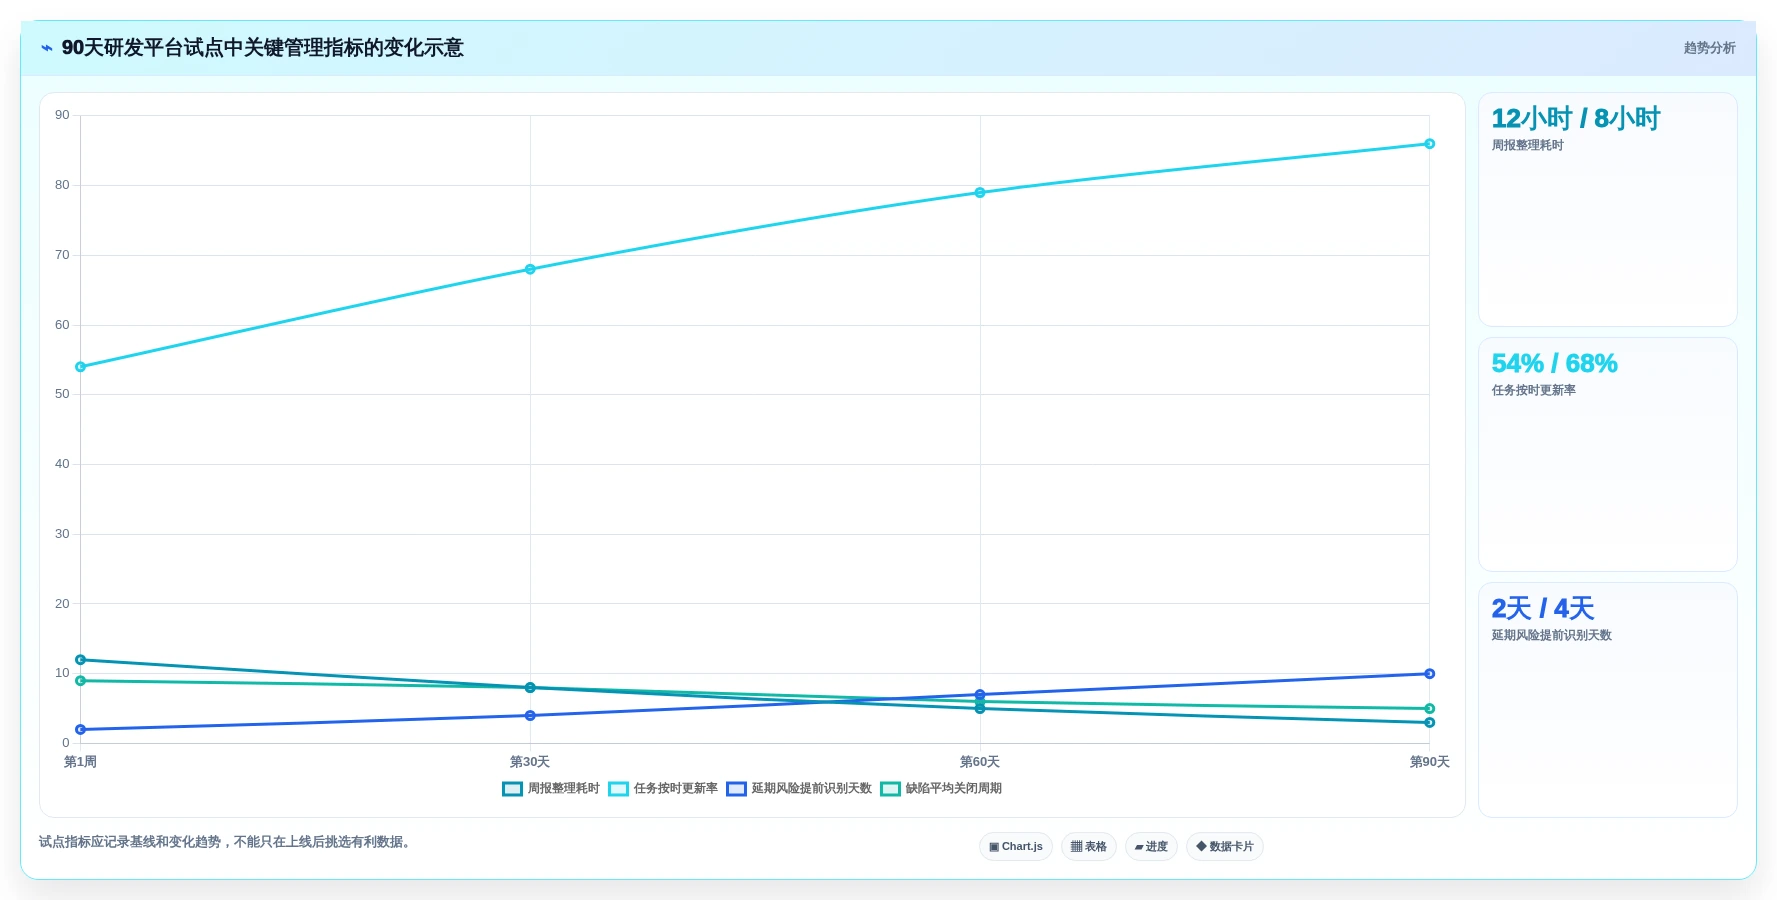Click the 延期风险提前识别天数 point at 第30天
The height and width of the screenshot is (900, 1777).
click(x=530, y=716)
